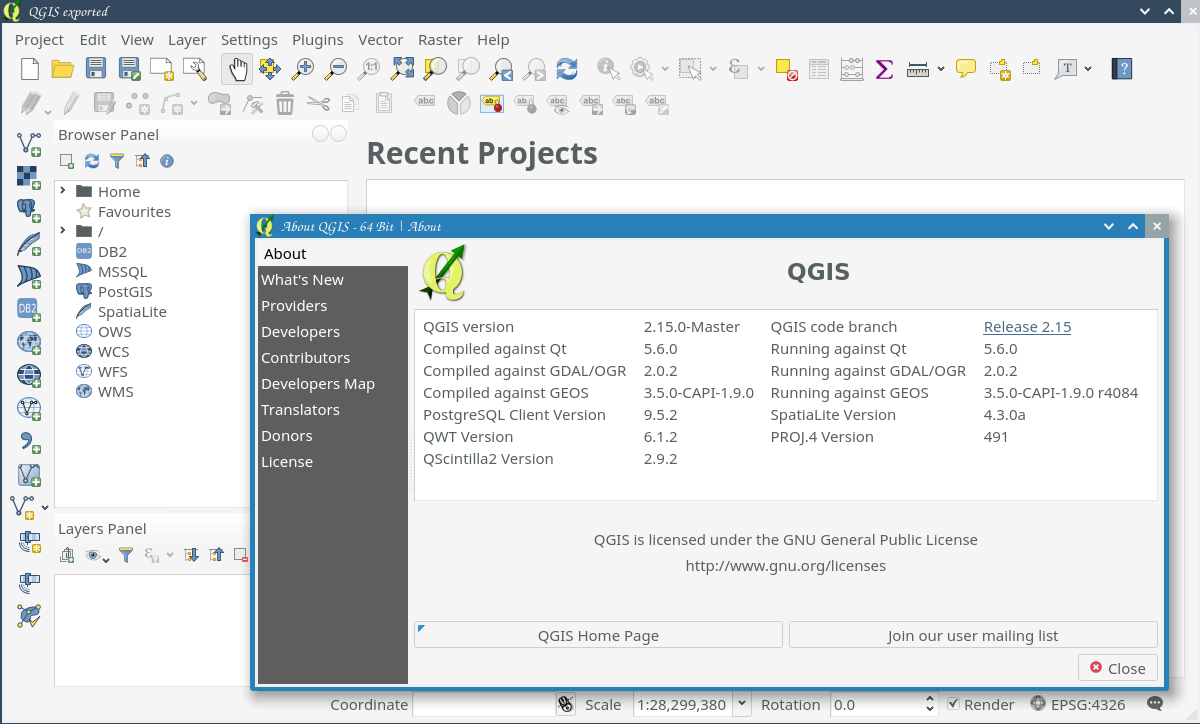This screenshot has height=724, width=1200.
Task: Click the Map Tips speech bubble icon
Action: tap(966, 69)
